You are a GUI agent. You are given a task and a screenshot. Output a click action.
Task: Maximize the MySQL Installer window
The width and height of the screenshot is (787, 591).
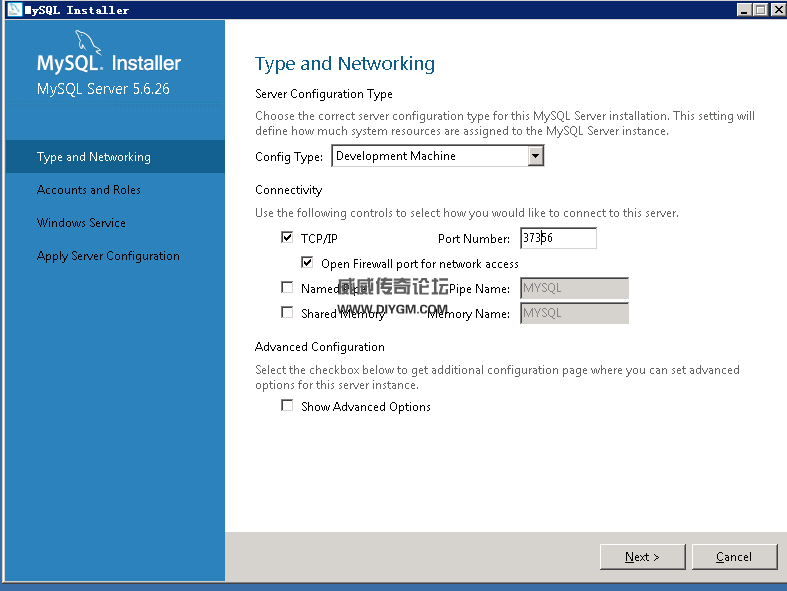tap(761, 10)
